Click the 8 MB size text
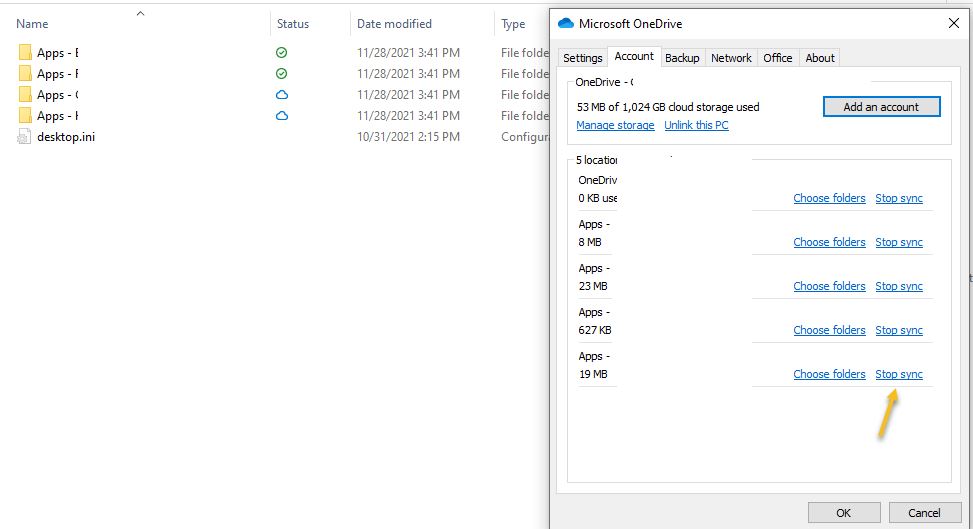Image resolution: width=973 pixels, height=529 pixels. coord(590,242)
